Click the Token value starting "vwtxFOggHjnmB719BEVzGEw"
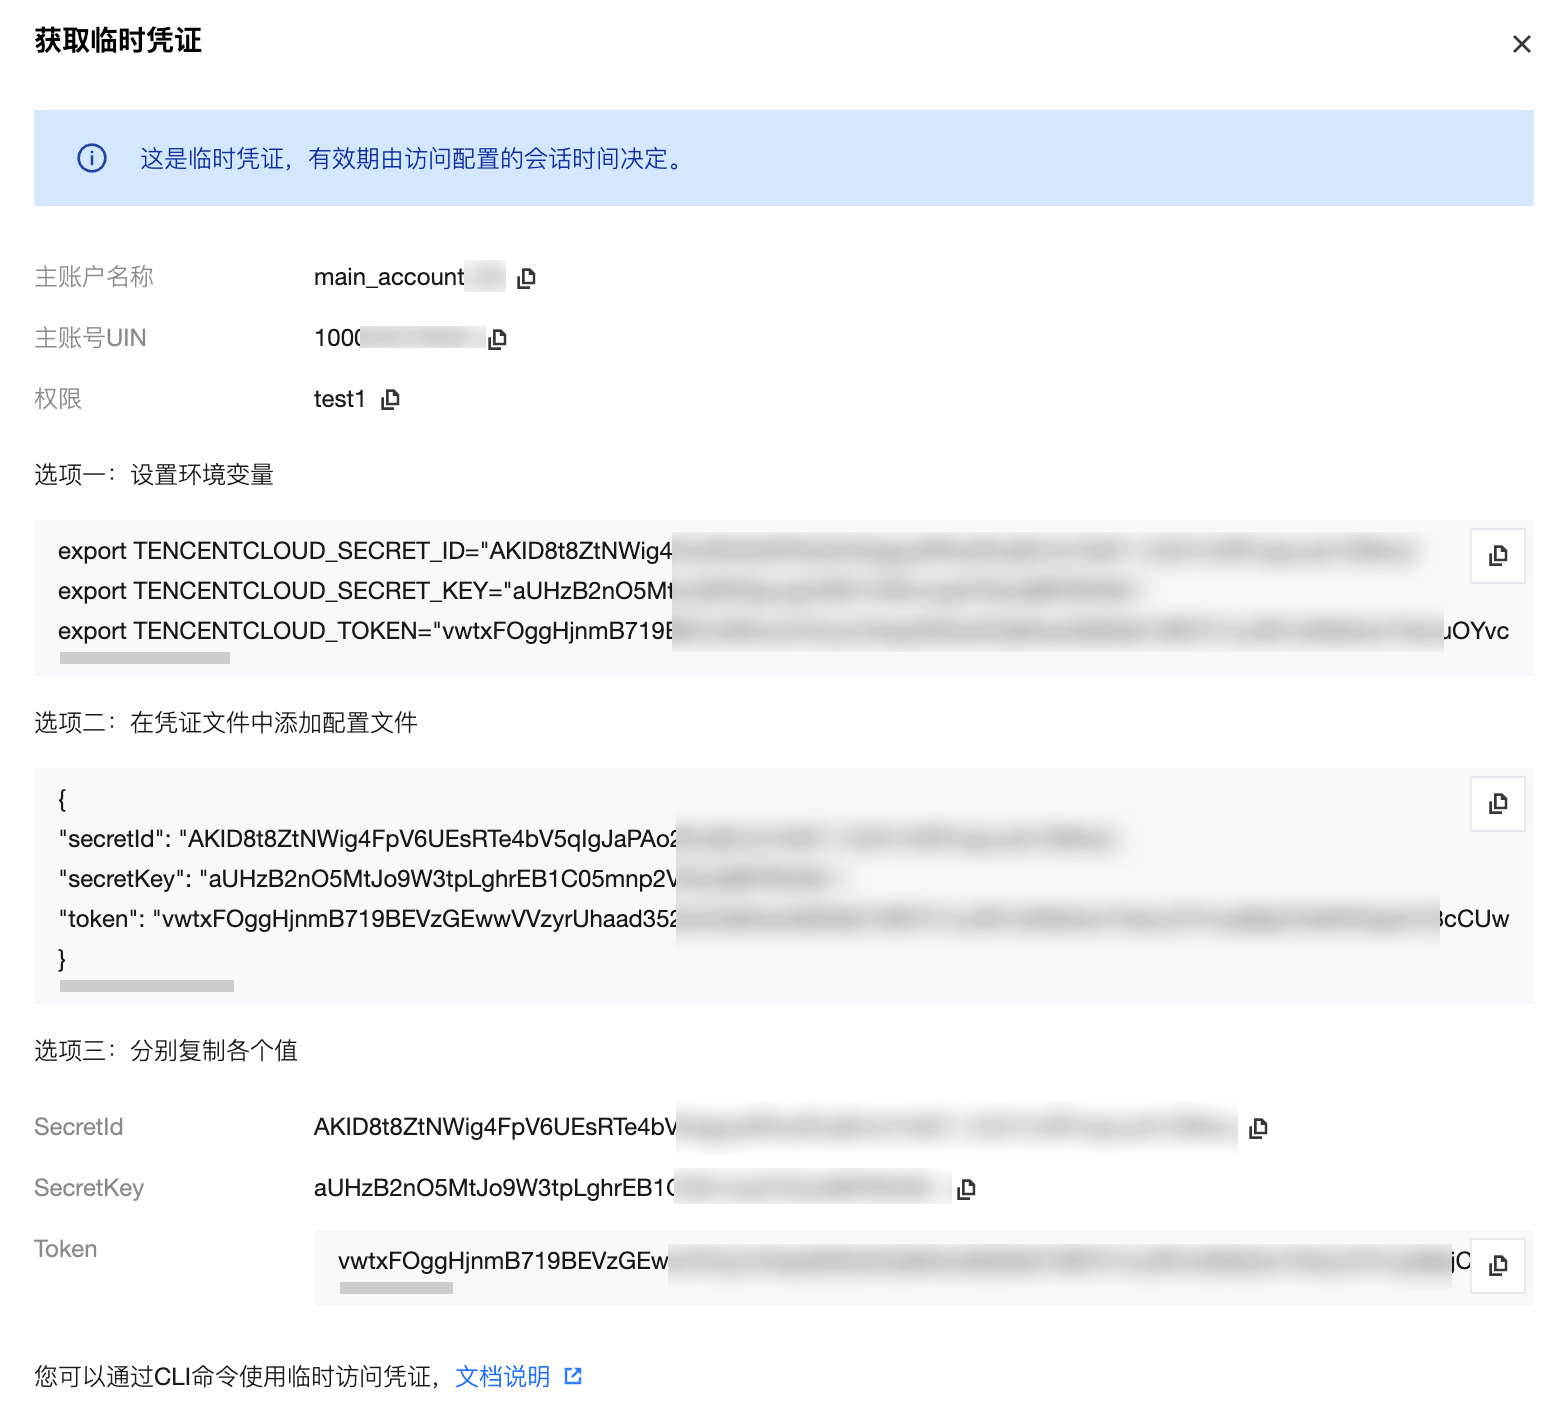 904,1261
